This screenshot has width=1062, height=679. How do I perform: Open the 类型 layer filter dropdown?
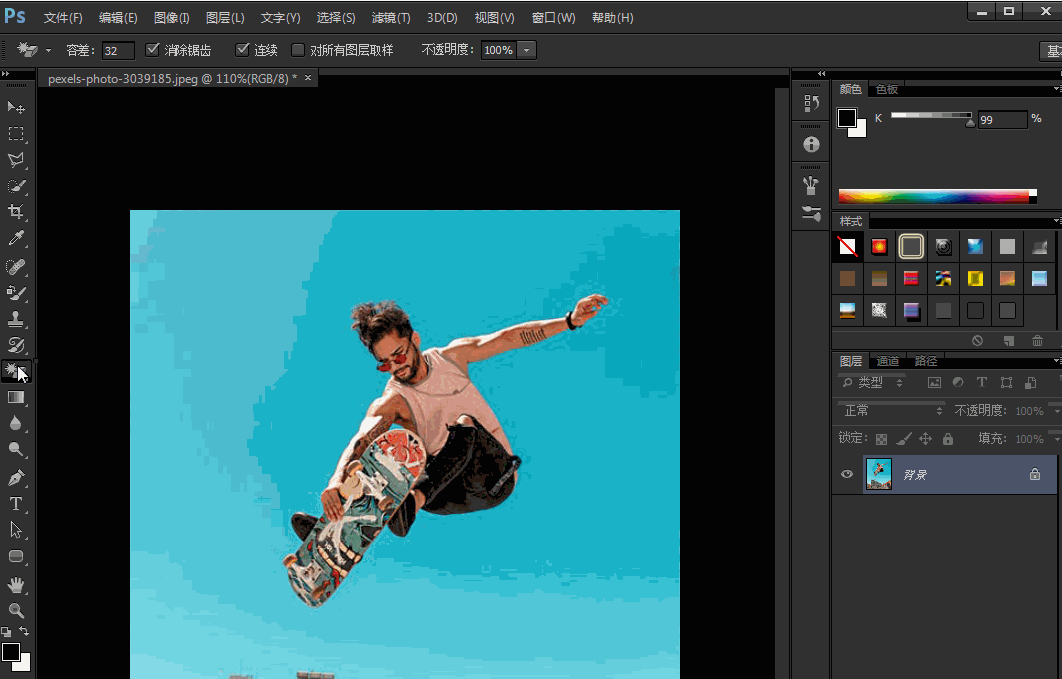873,383
